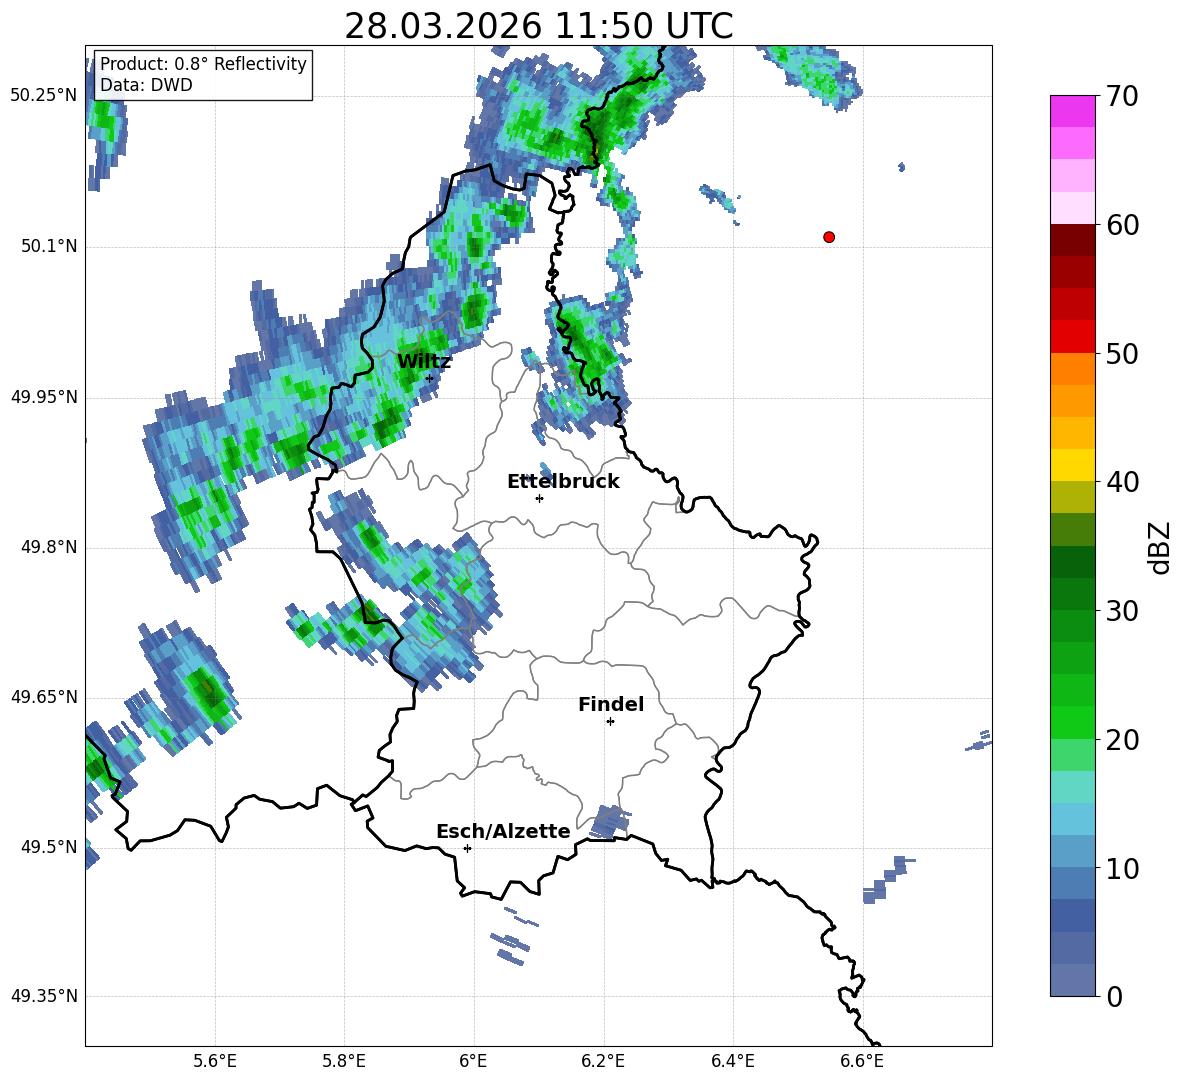
Task: Click the 'Product: 0.8° Reflectivity' text
Action: (x=203, y=63)
